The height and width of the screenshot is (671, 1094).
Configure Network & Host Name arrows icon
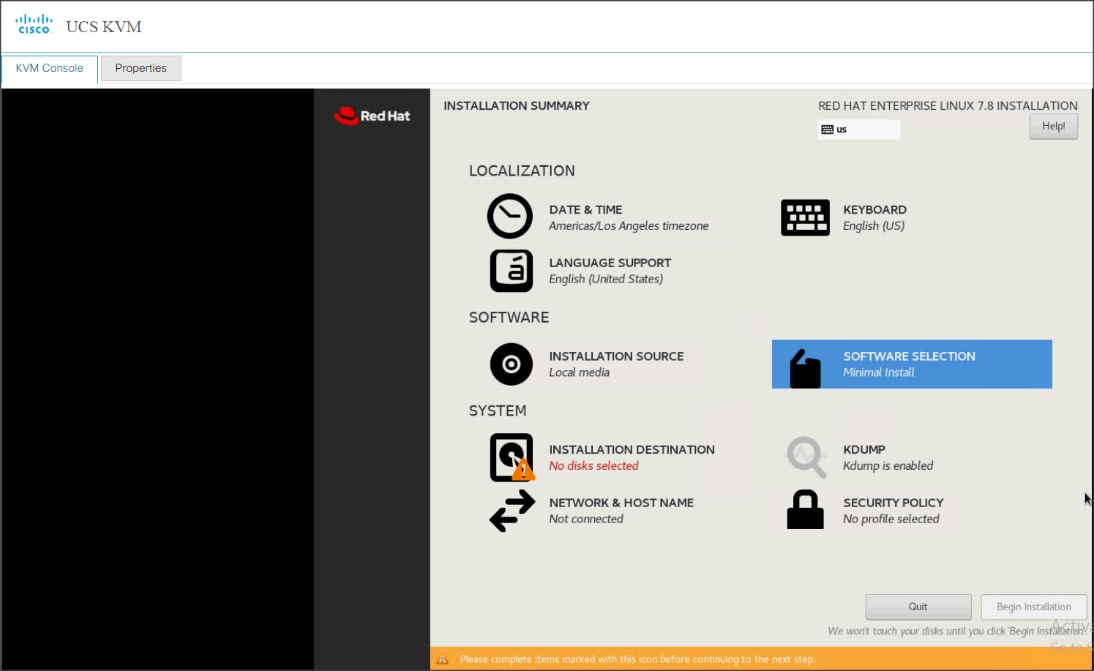(x=510, y=510)
